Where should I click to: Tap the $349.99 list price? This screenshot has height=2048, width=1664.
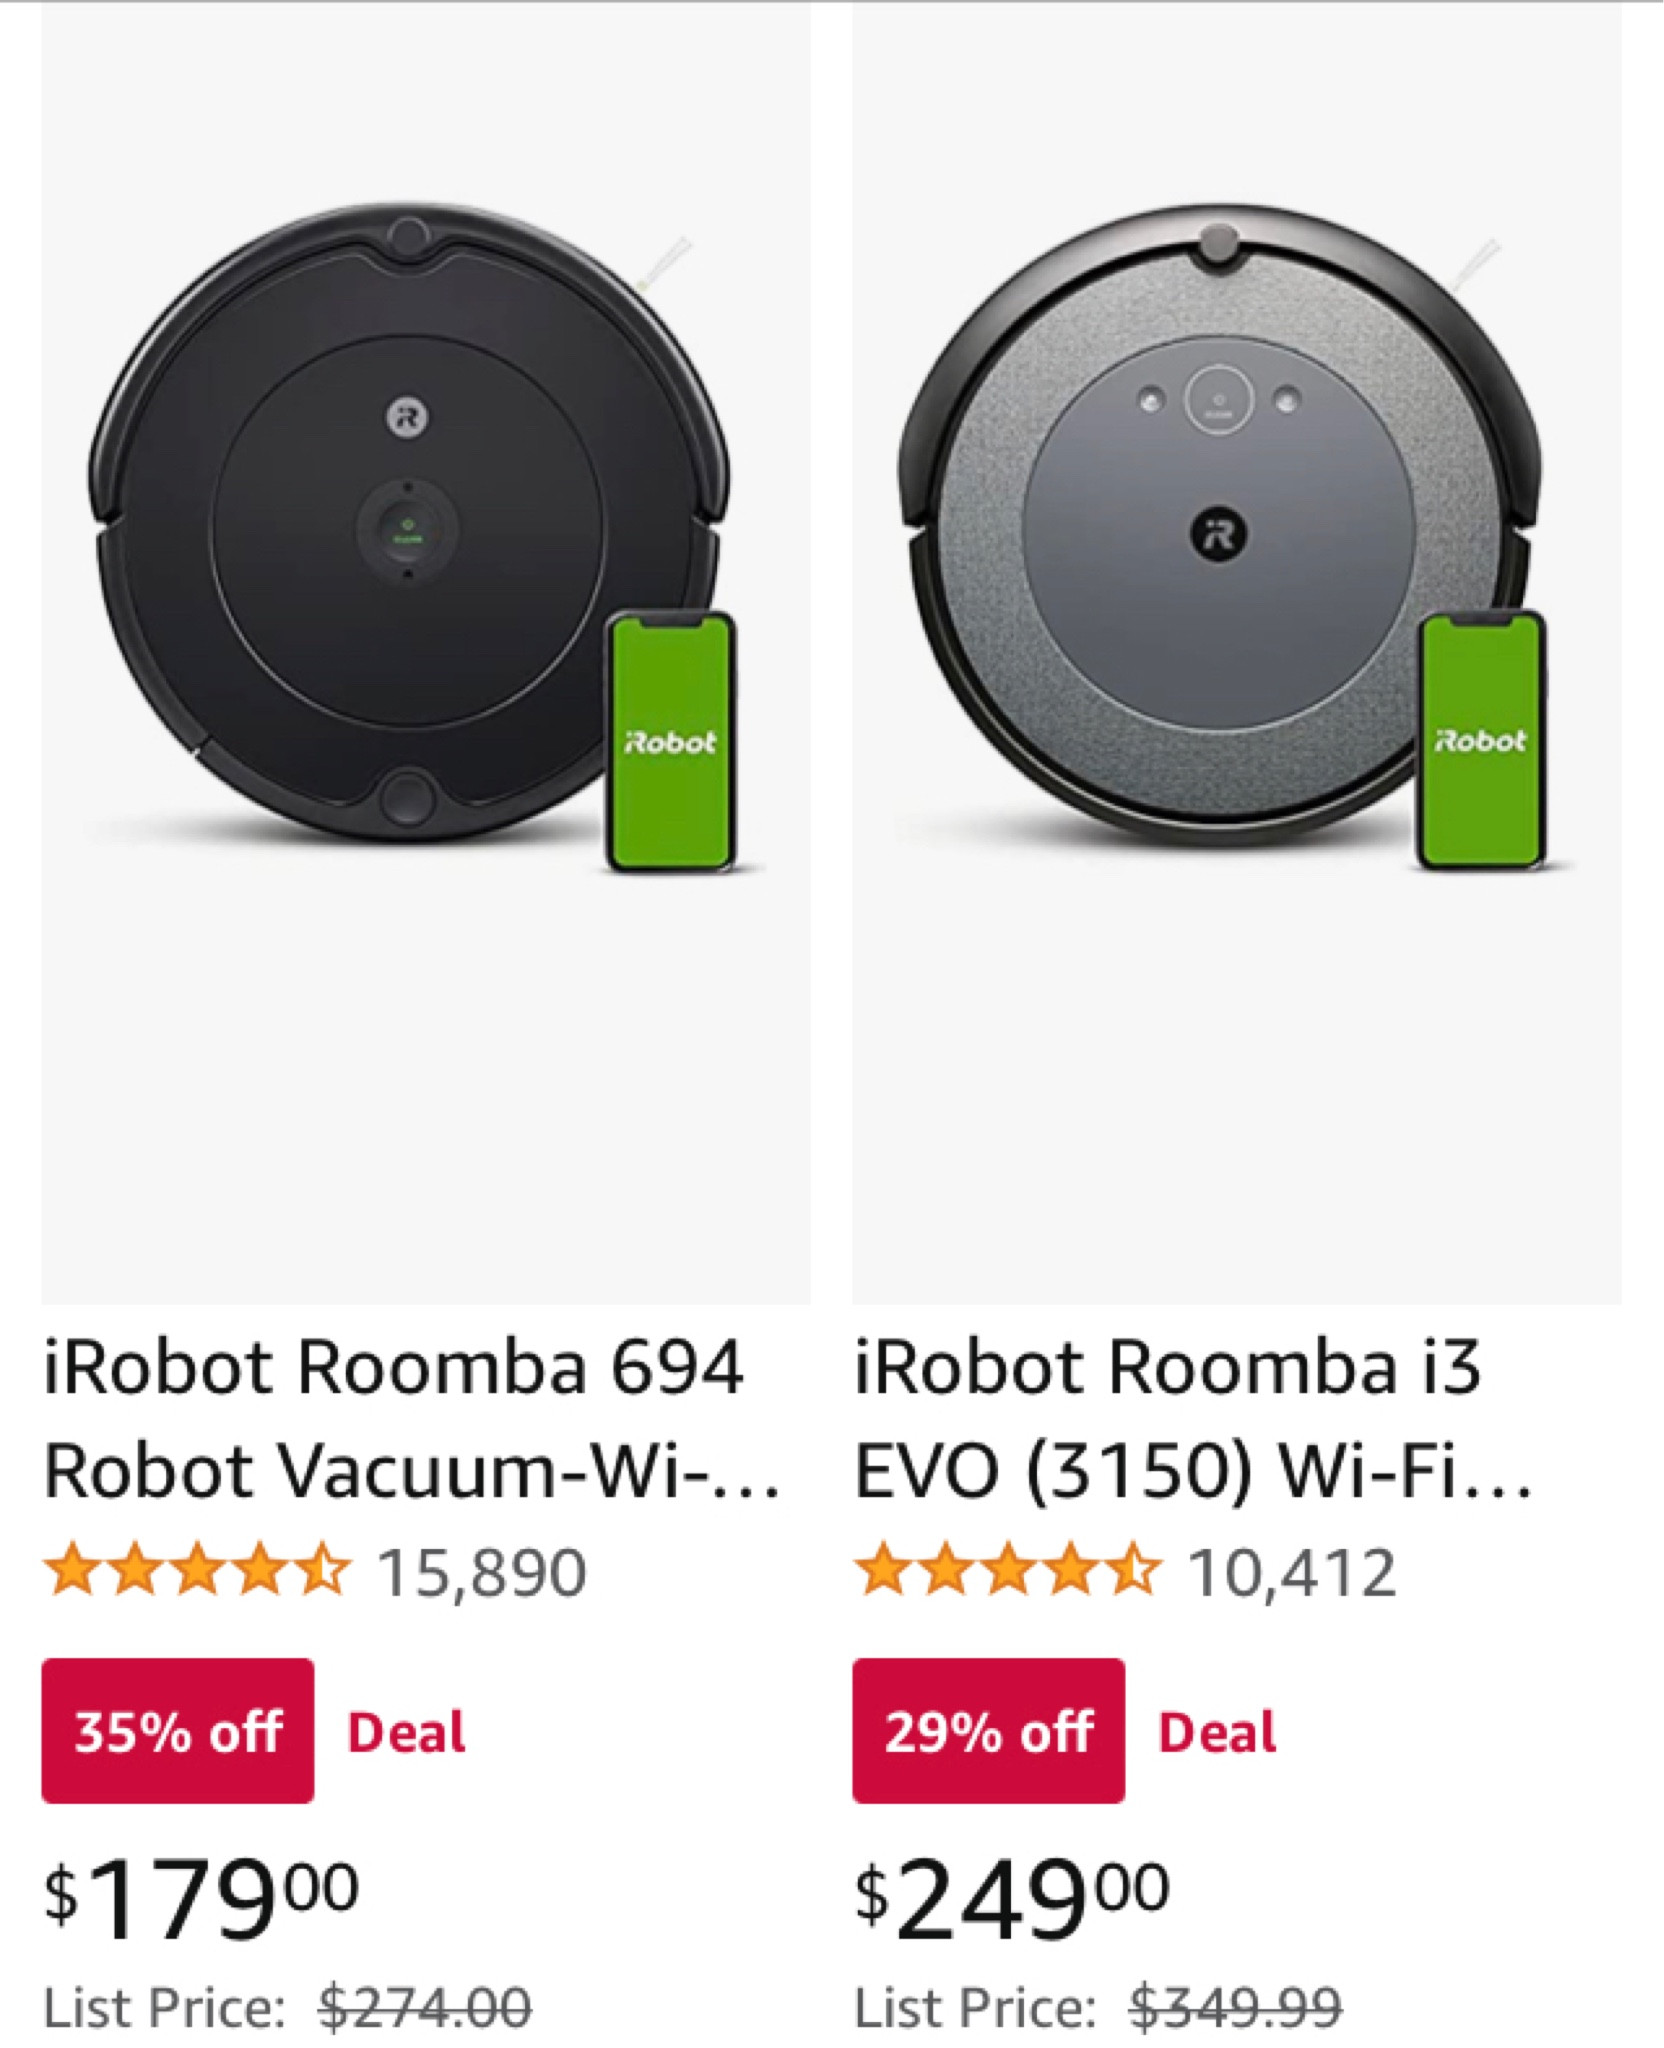1236,2007
